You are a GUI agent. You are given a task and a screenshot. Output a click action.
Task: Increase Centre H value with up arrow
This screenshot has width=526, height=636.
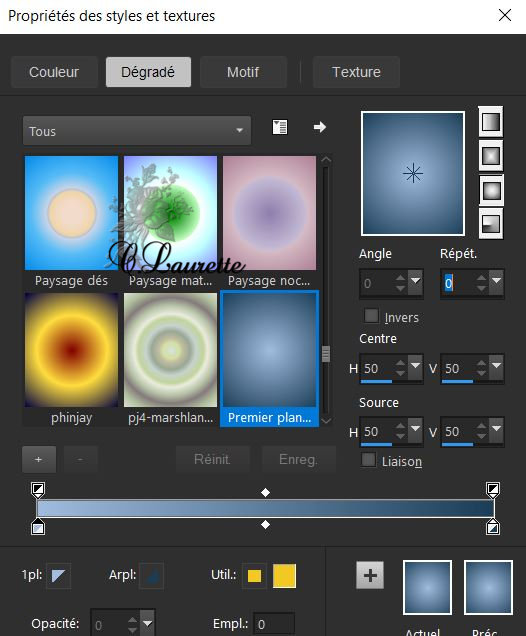point(400,363)
